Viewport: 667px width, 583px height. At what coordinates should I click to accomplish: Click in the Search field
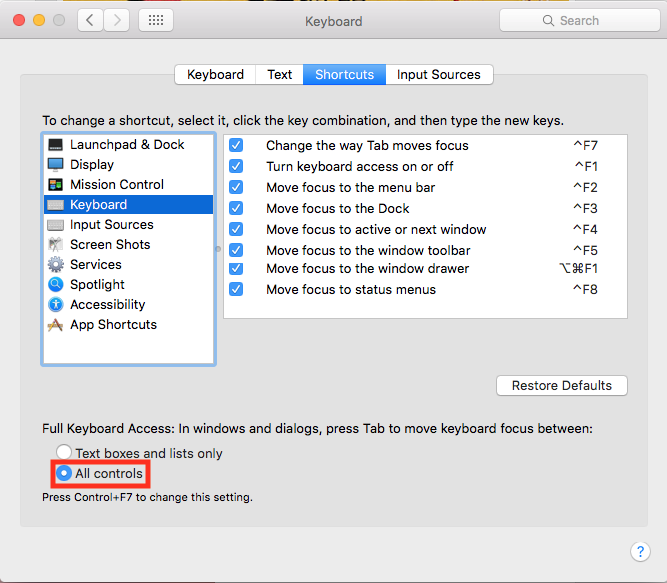(x=579, y=20)
